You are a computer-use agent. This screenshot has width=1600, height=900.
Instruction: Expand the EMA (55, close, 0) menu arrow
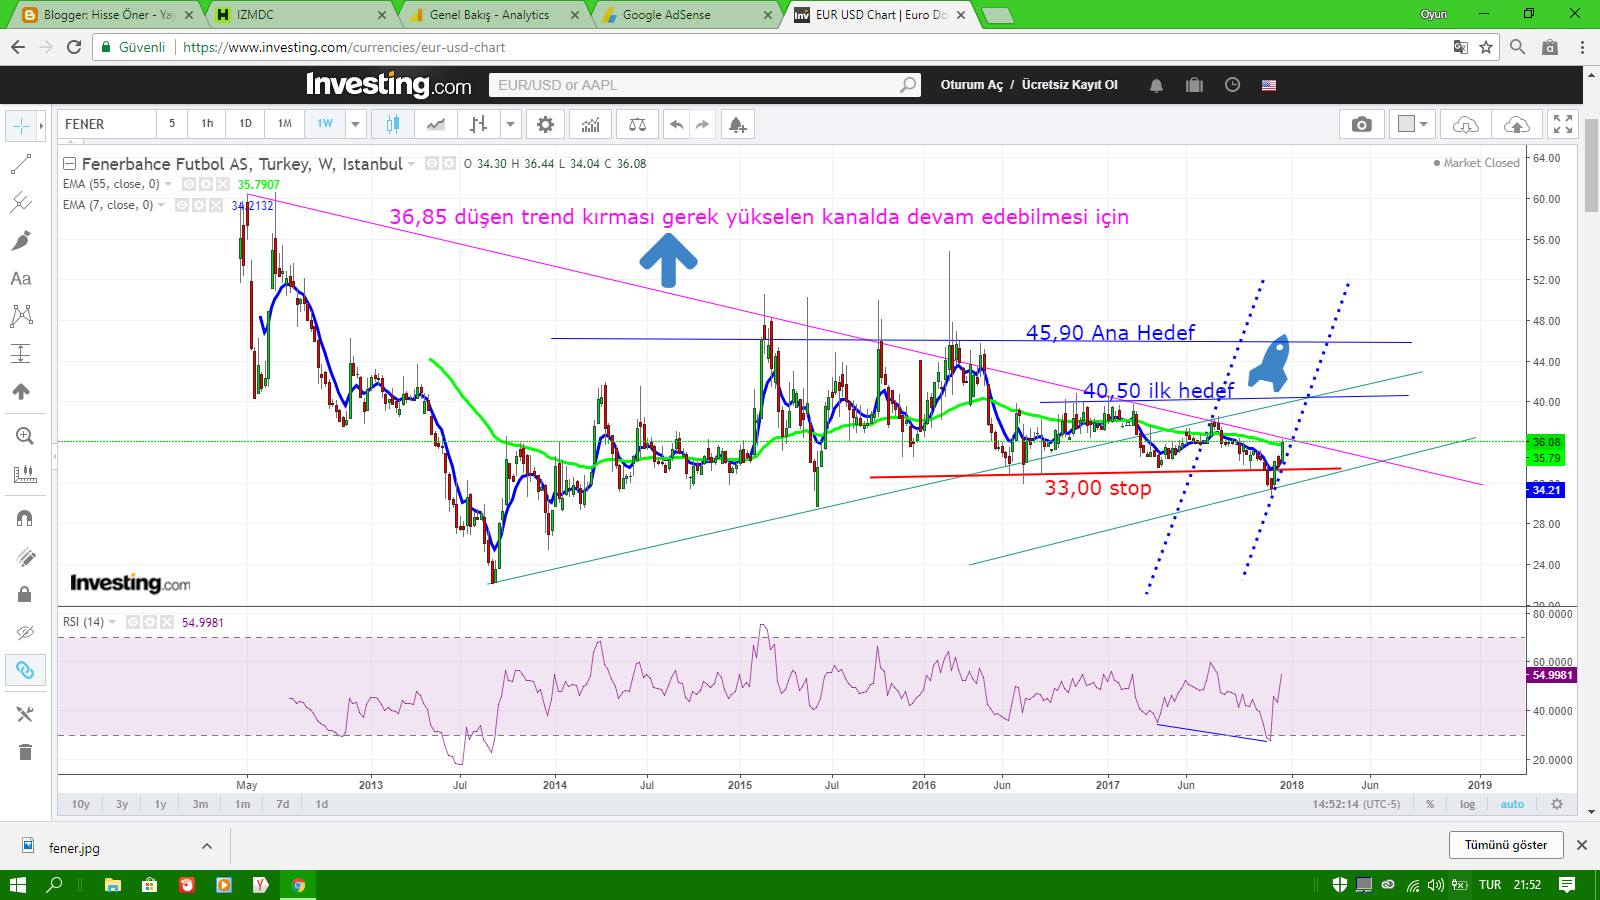[168, 185]
